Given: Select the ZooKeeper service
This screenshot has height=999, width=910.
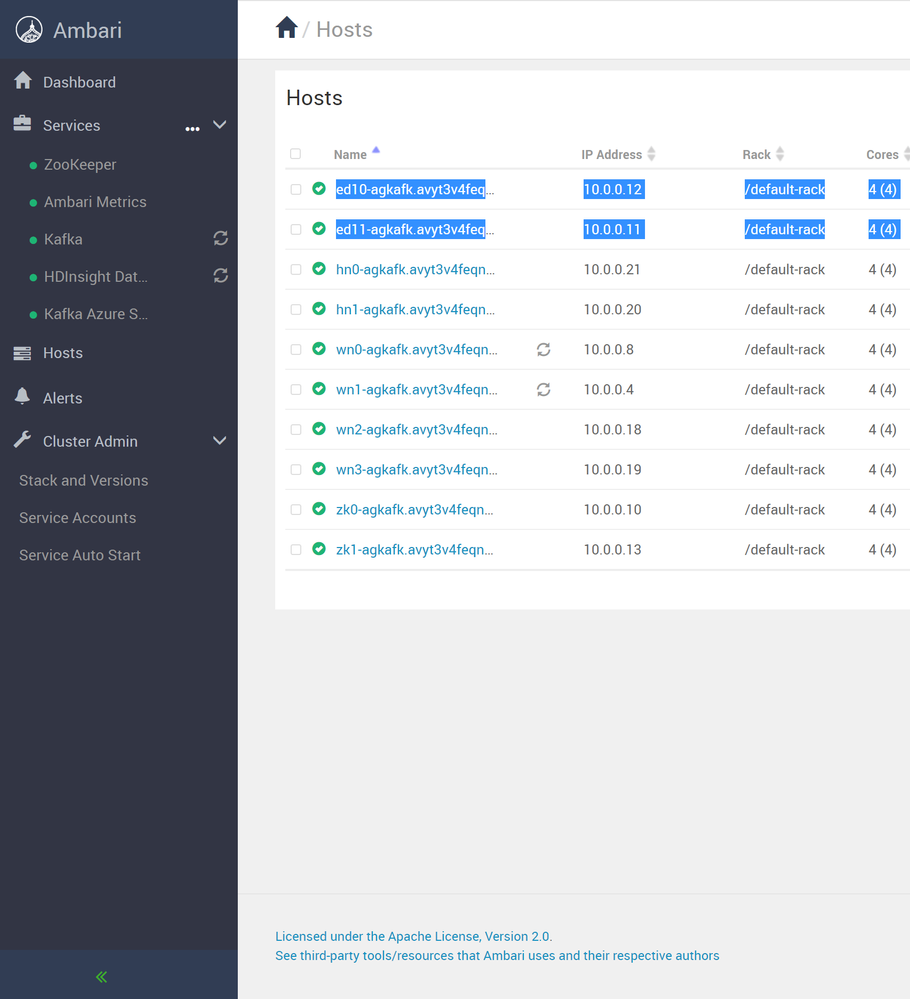Looking at the screenshot, I should pyautogui.click(x=80, y=164).
